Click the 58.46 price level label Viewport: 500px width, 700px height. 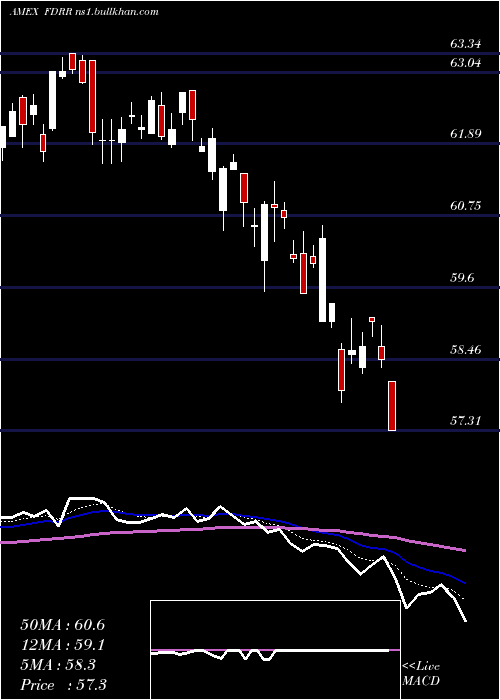(466, 350)
